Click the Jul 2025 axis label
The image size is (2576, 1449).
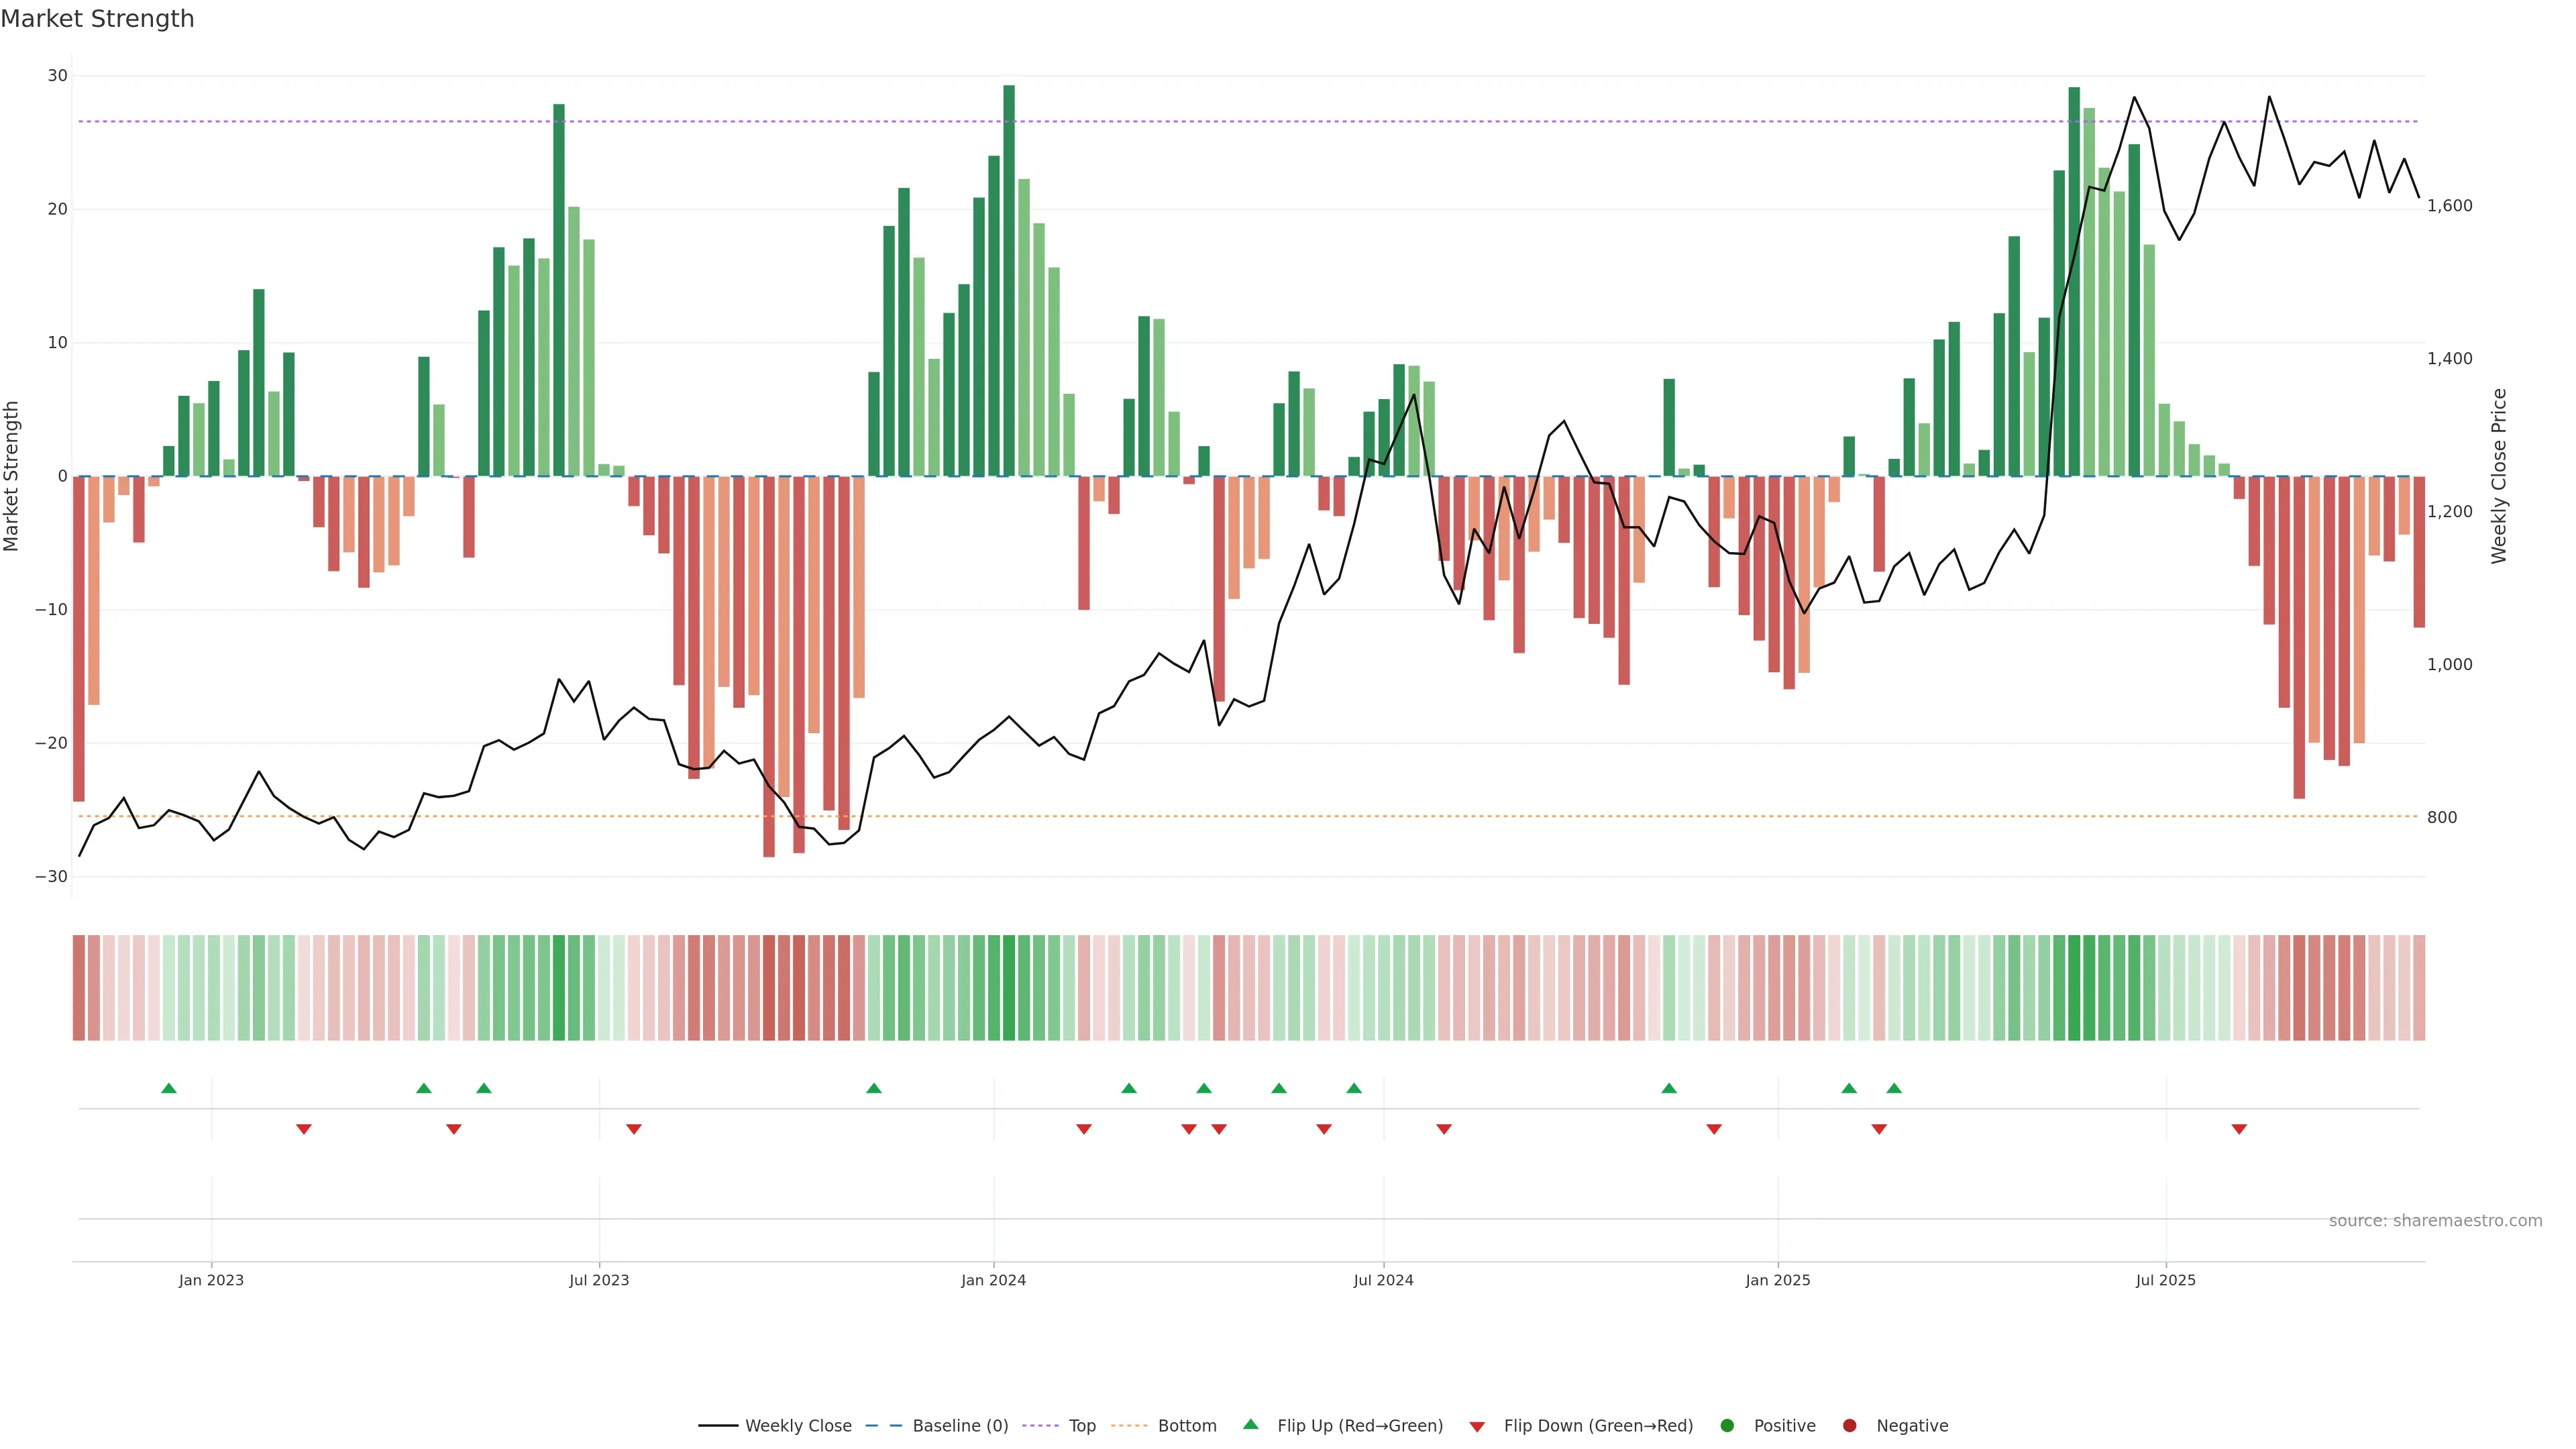(2165, 1280)
